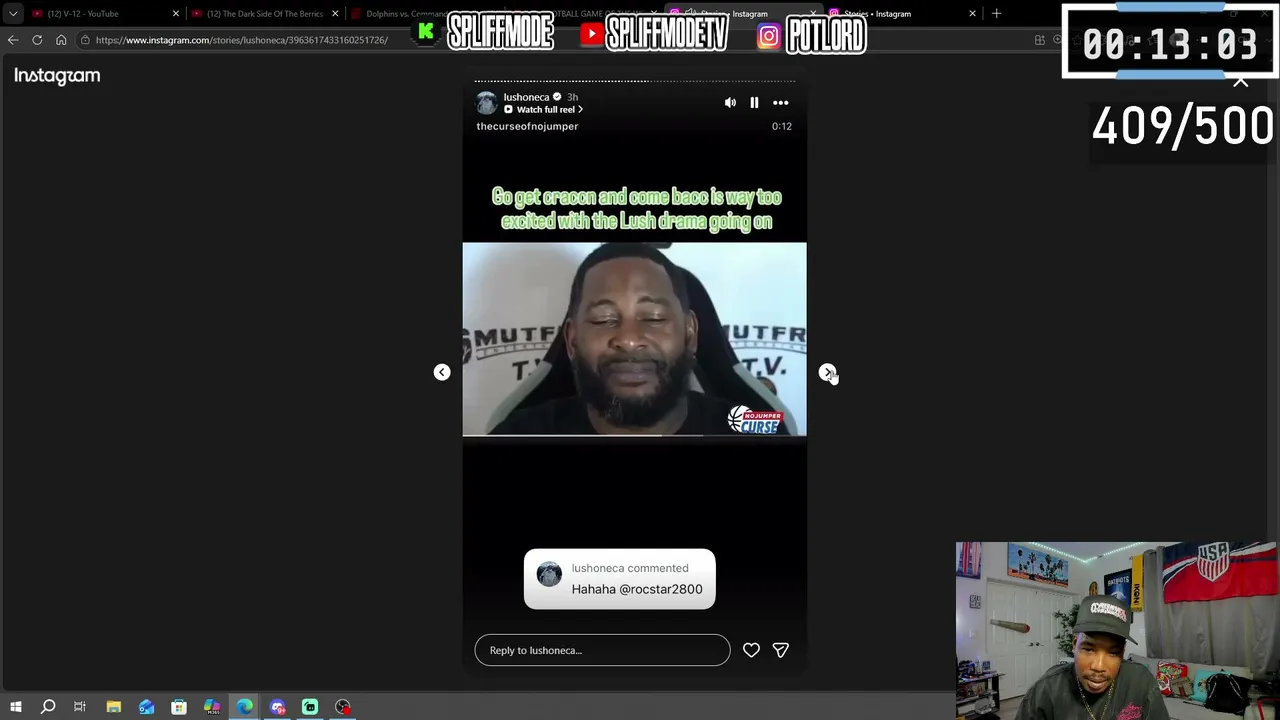This screenshot has height=720, width=1280.
Task: Share the story via the paper plane icon
Action: (781, 650)
